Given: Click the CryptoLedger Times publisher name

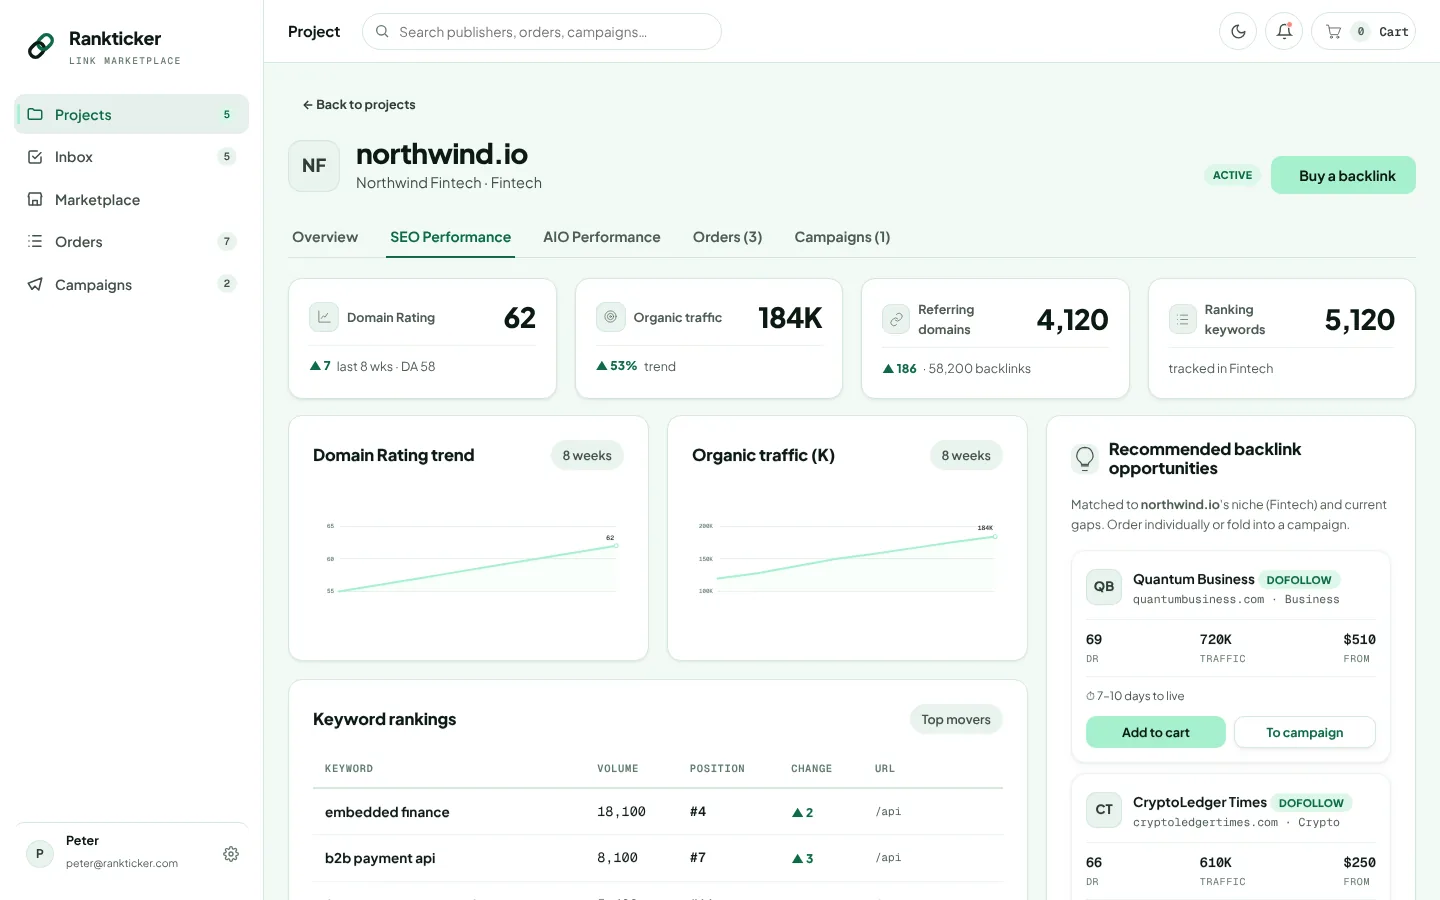Looking at the screenshot, I should pos(1199,802).
